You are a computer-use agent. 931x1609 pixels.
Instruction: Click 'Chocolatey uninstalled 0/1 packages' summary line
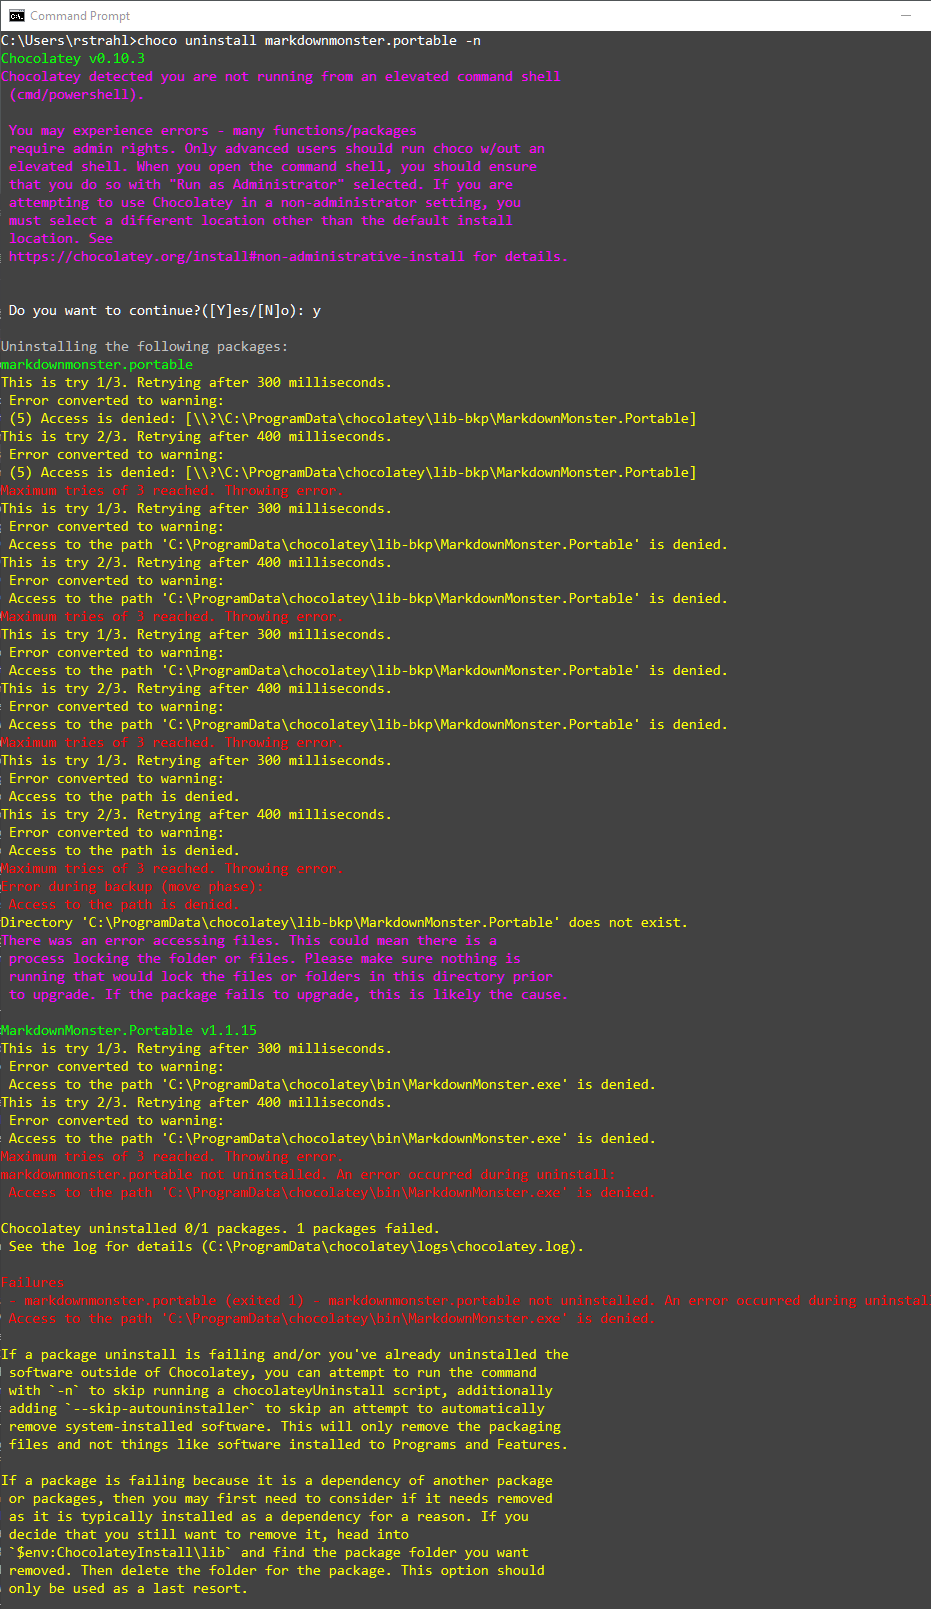pyautogui.click(x=221, y=1229)
